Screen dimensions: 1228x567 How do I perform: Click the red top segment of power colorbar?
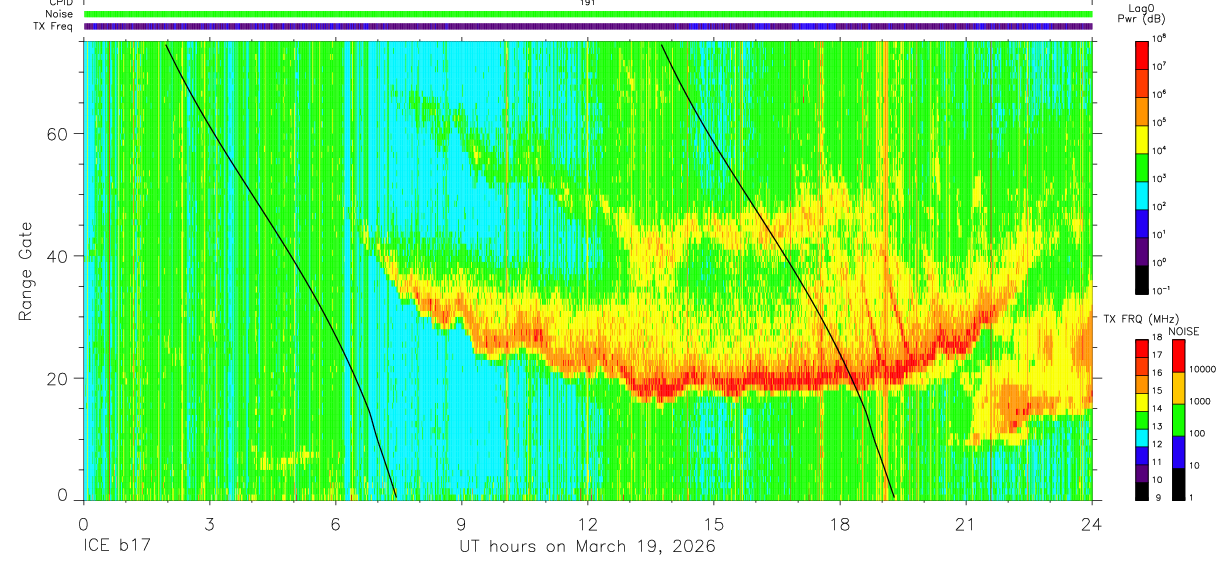(x=1142, y=54)
